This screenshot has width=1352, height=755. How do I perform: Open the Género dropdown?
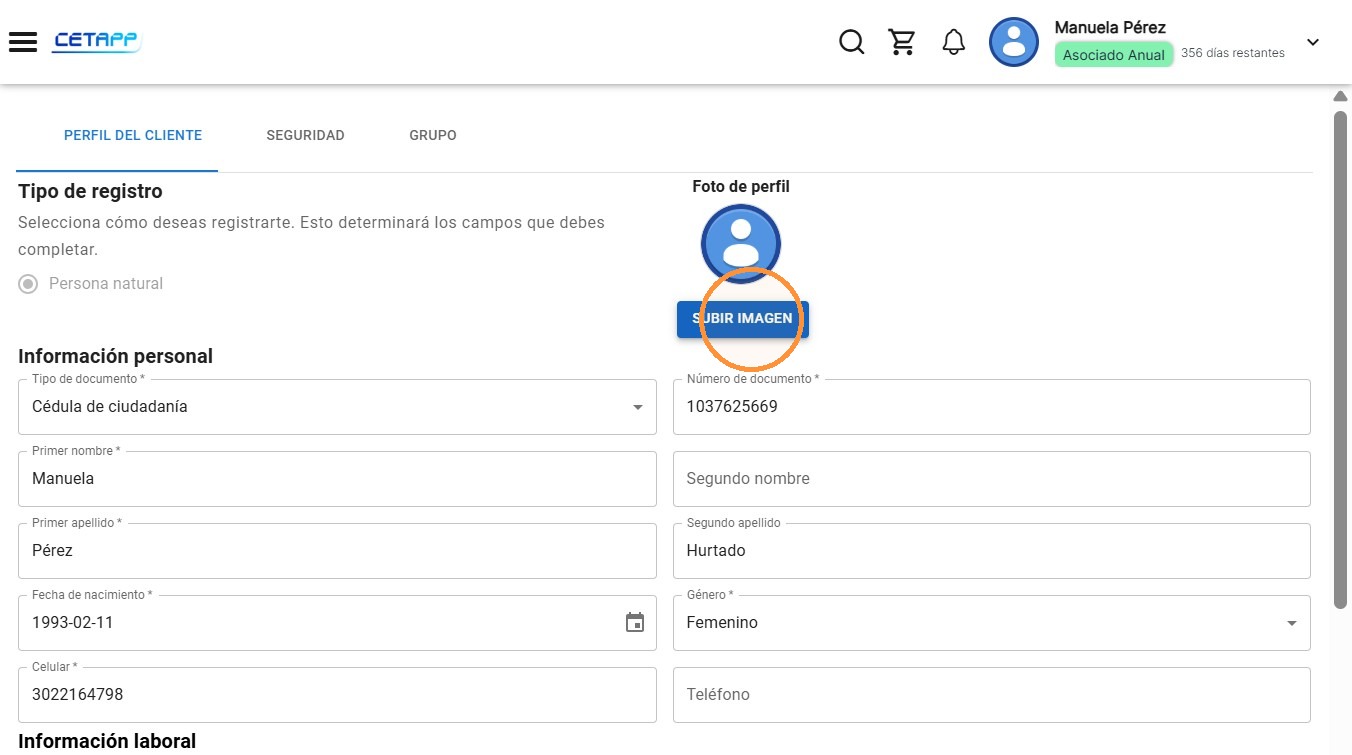992,623
